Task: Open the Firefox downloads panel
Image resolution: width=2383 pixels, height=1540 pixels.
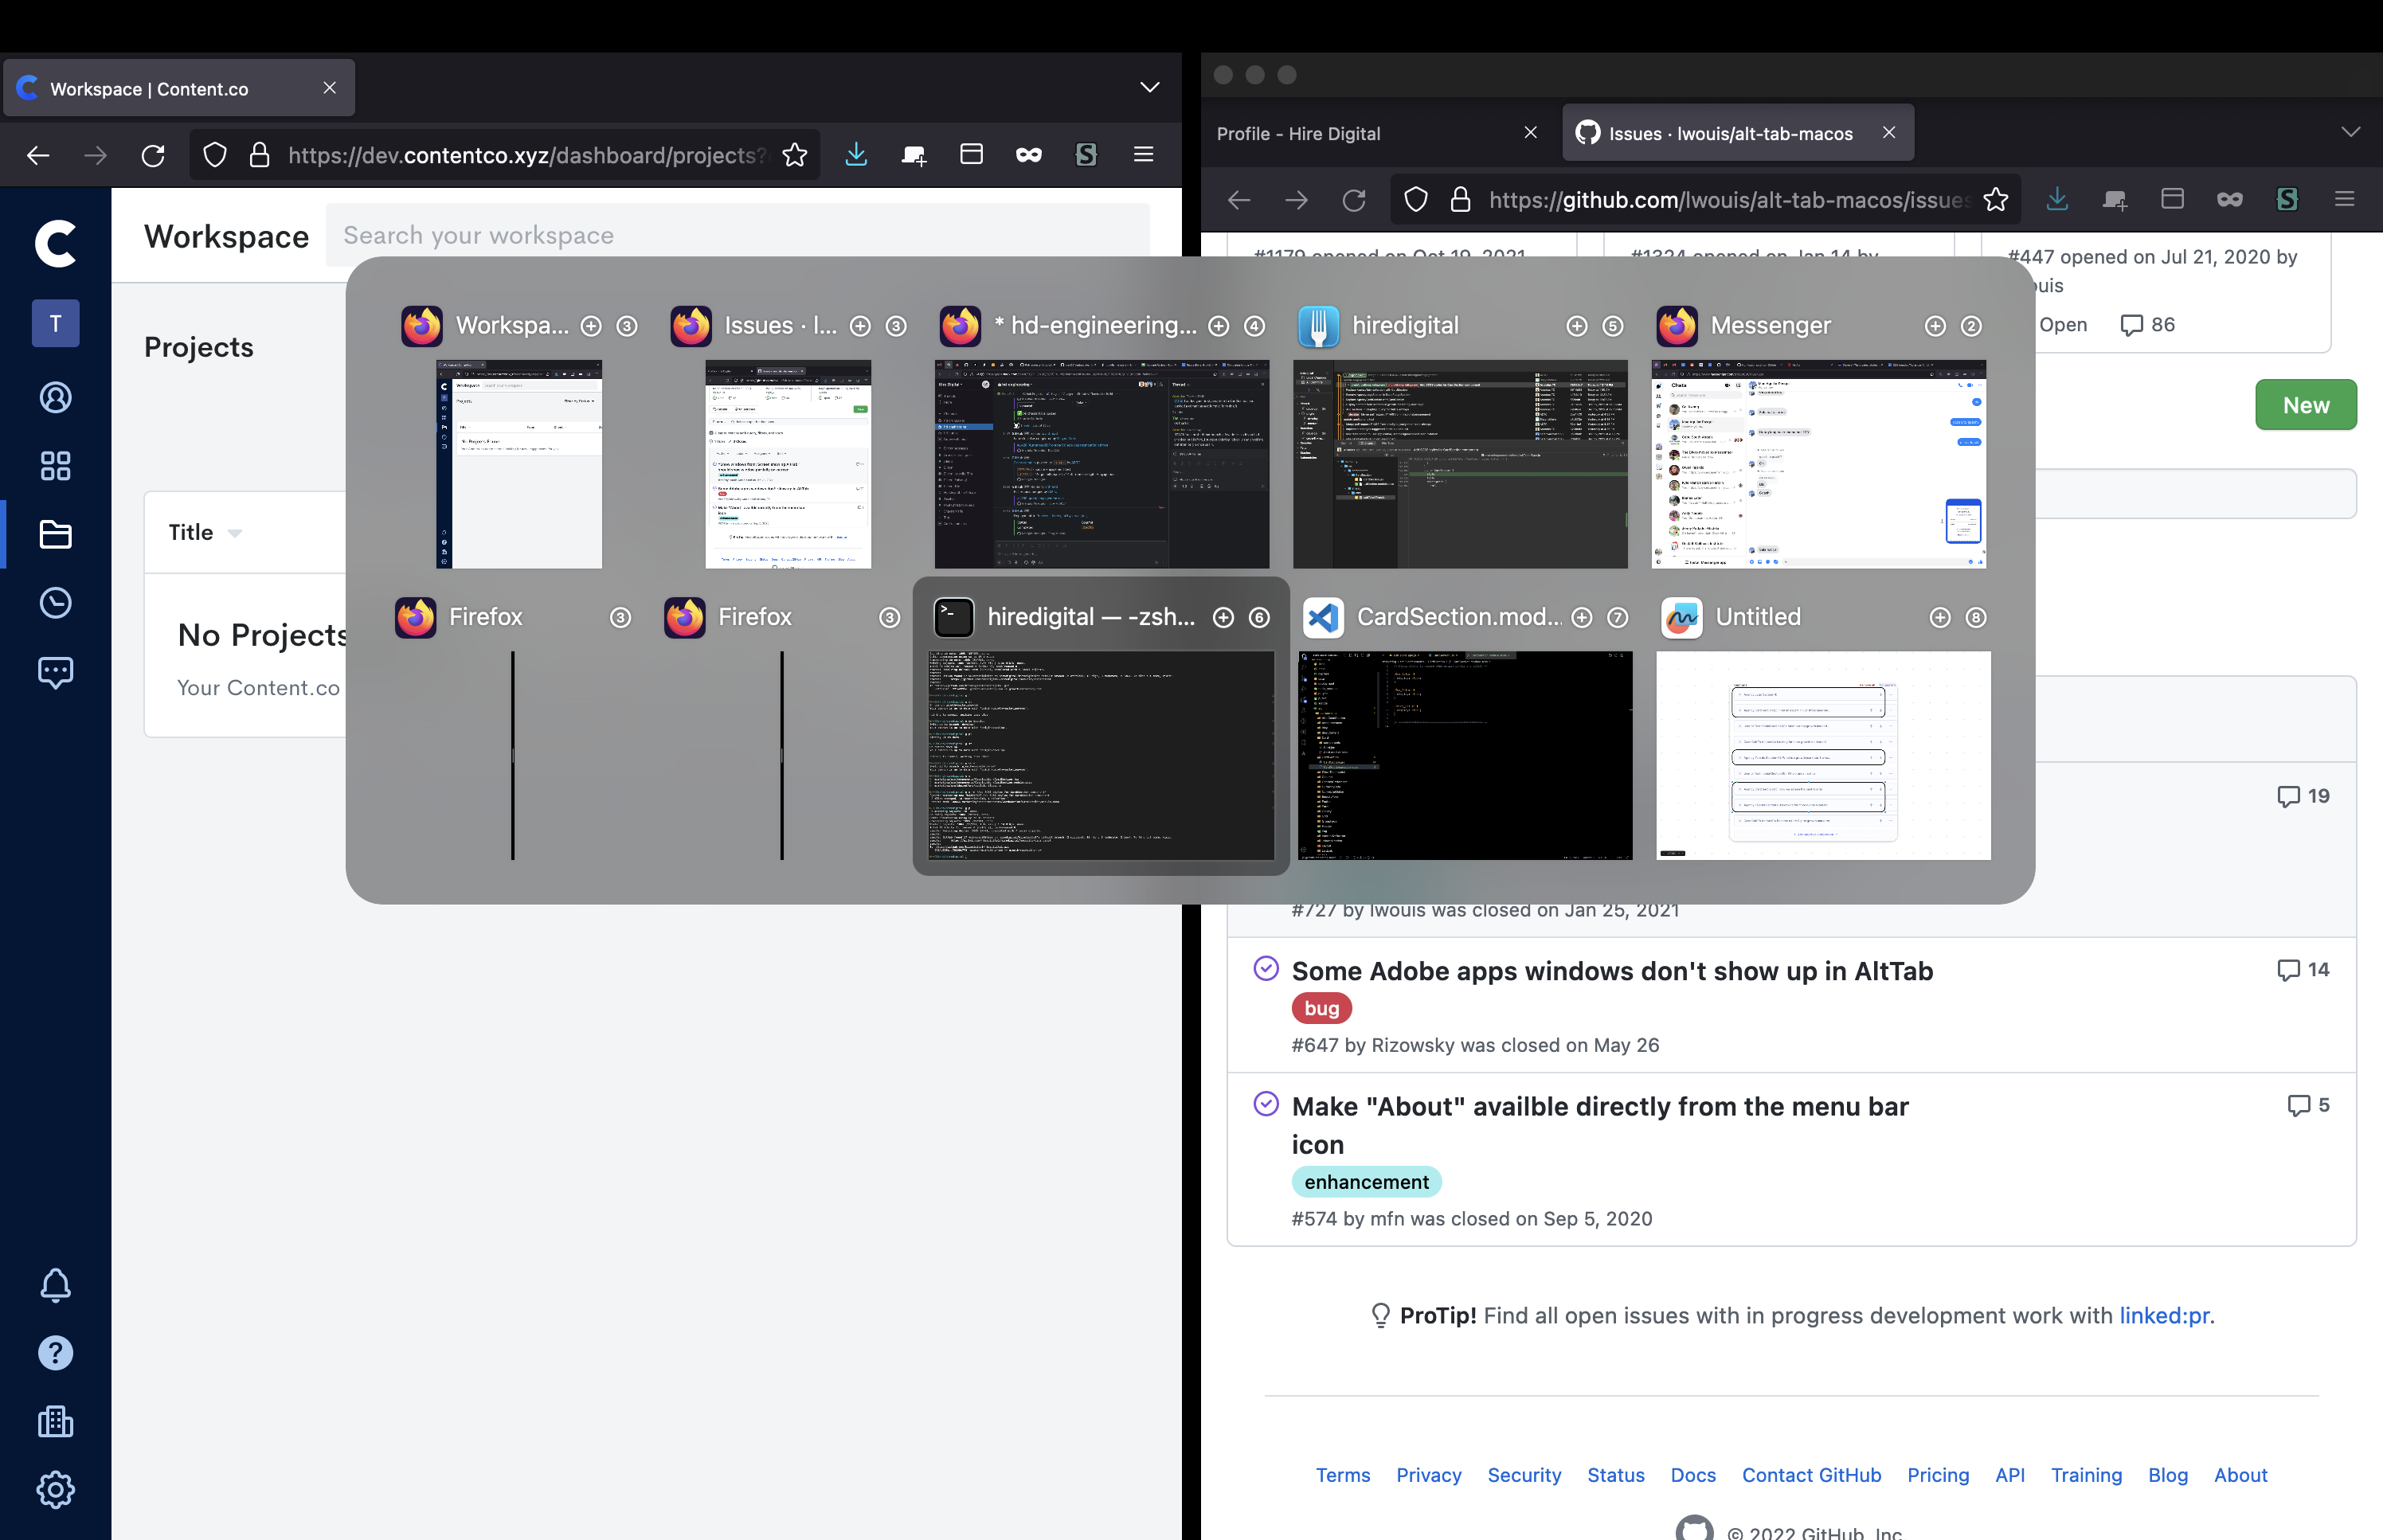Action: point(856,155)
